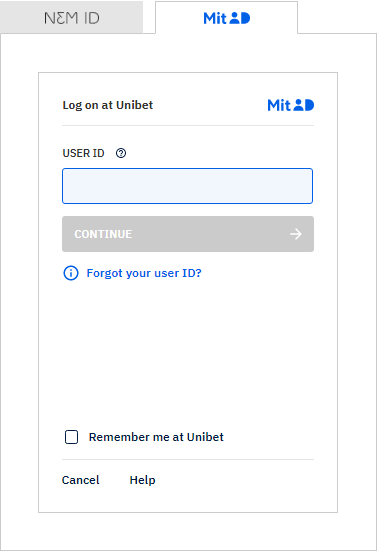377x551 pixels.
Task: Click the Remember me at Unibet label text
Action: [x=156, y=437]
